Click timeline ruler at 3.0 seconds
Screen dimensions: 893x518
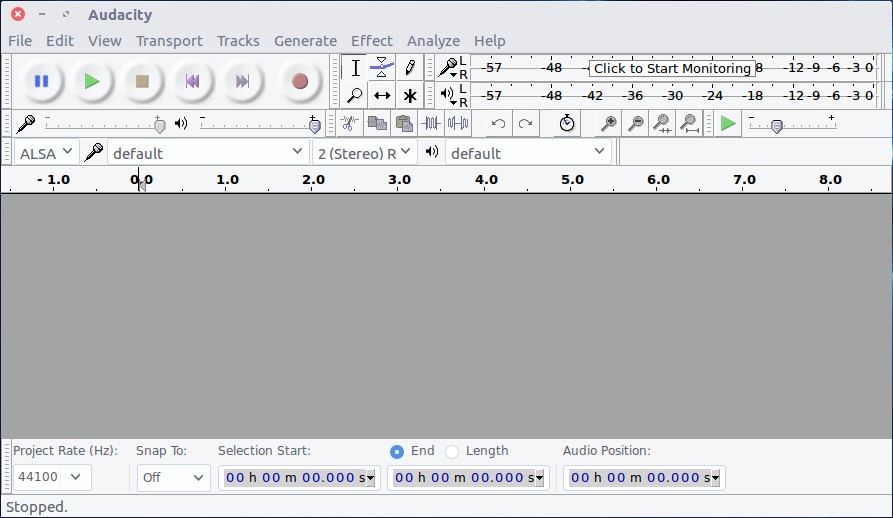click(x=398, y=180)
